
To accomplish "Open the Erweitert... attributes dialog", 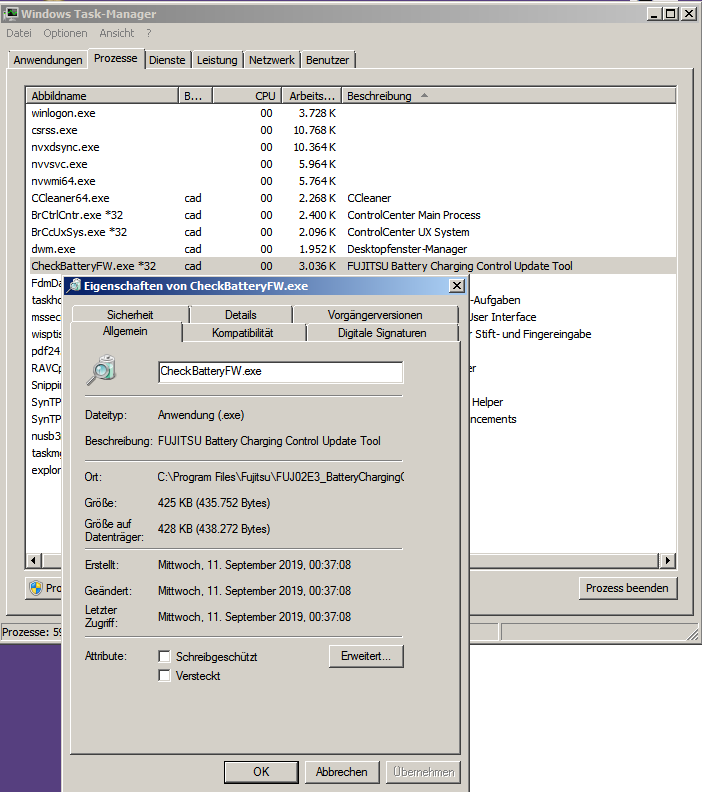I will (x=366, y=656).
